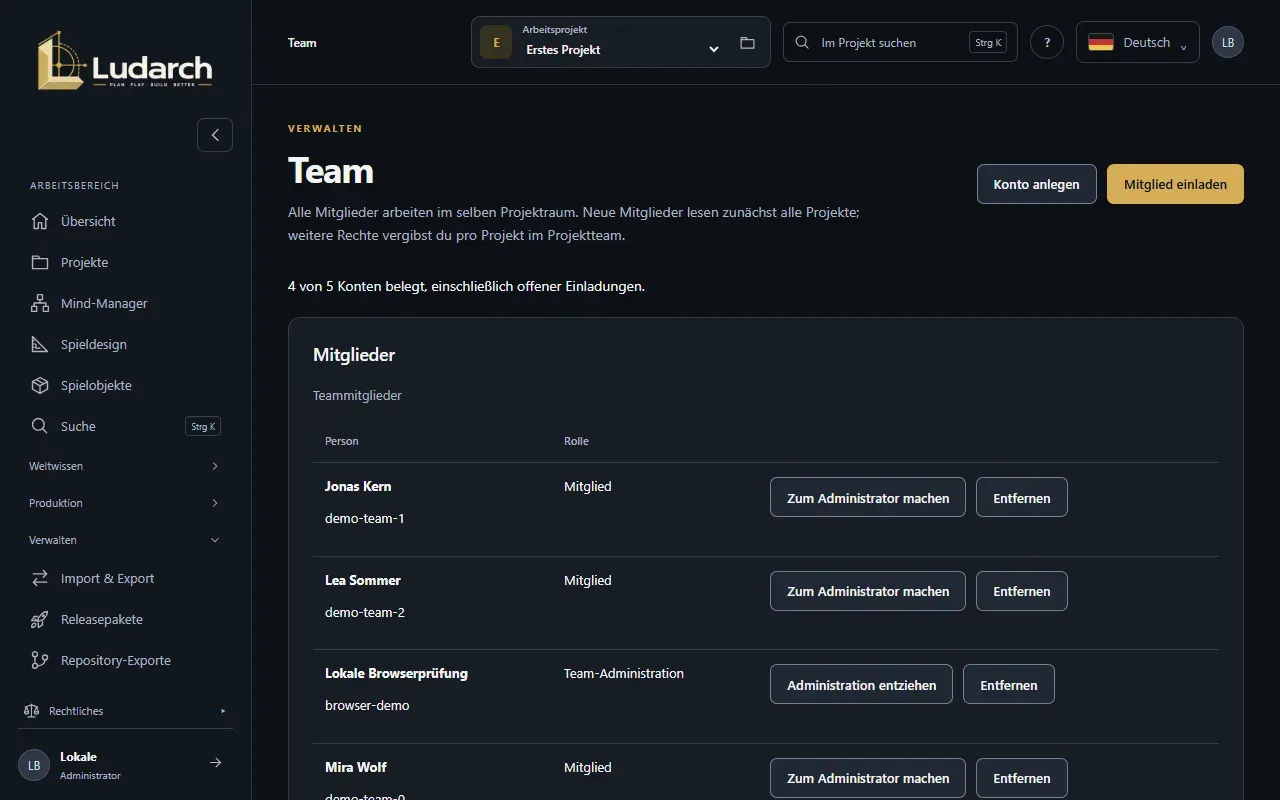Click the Im Projekt suchen search field
The image size is (1280, 800).
point(900,42)
